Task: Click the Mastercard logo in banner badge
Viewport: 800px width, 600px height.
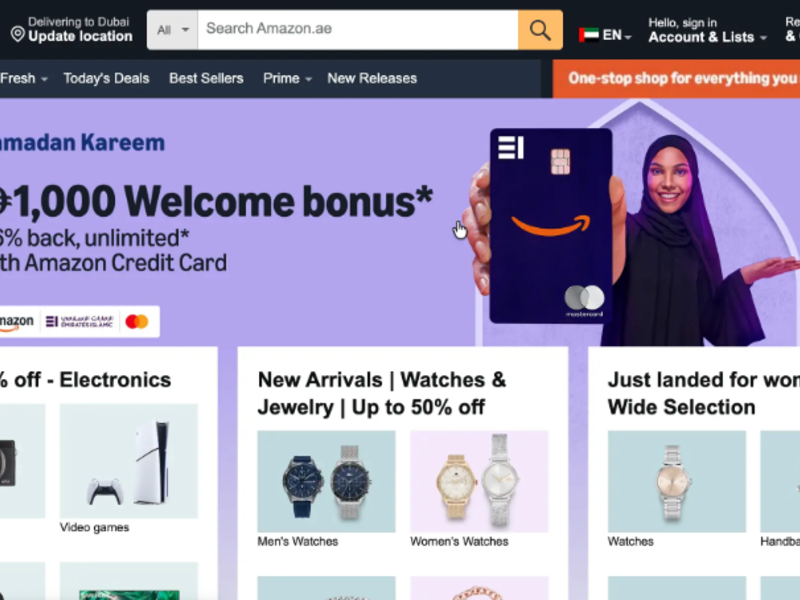Action: click(137, 321)
